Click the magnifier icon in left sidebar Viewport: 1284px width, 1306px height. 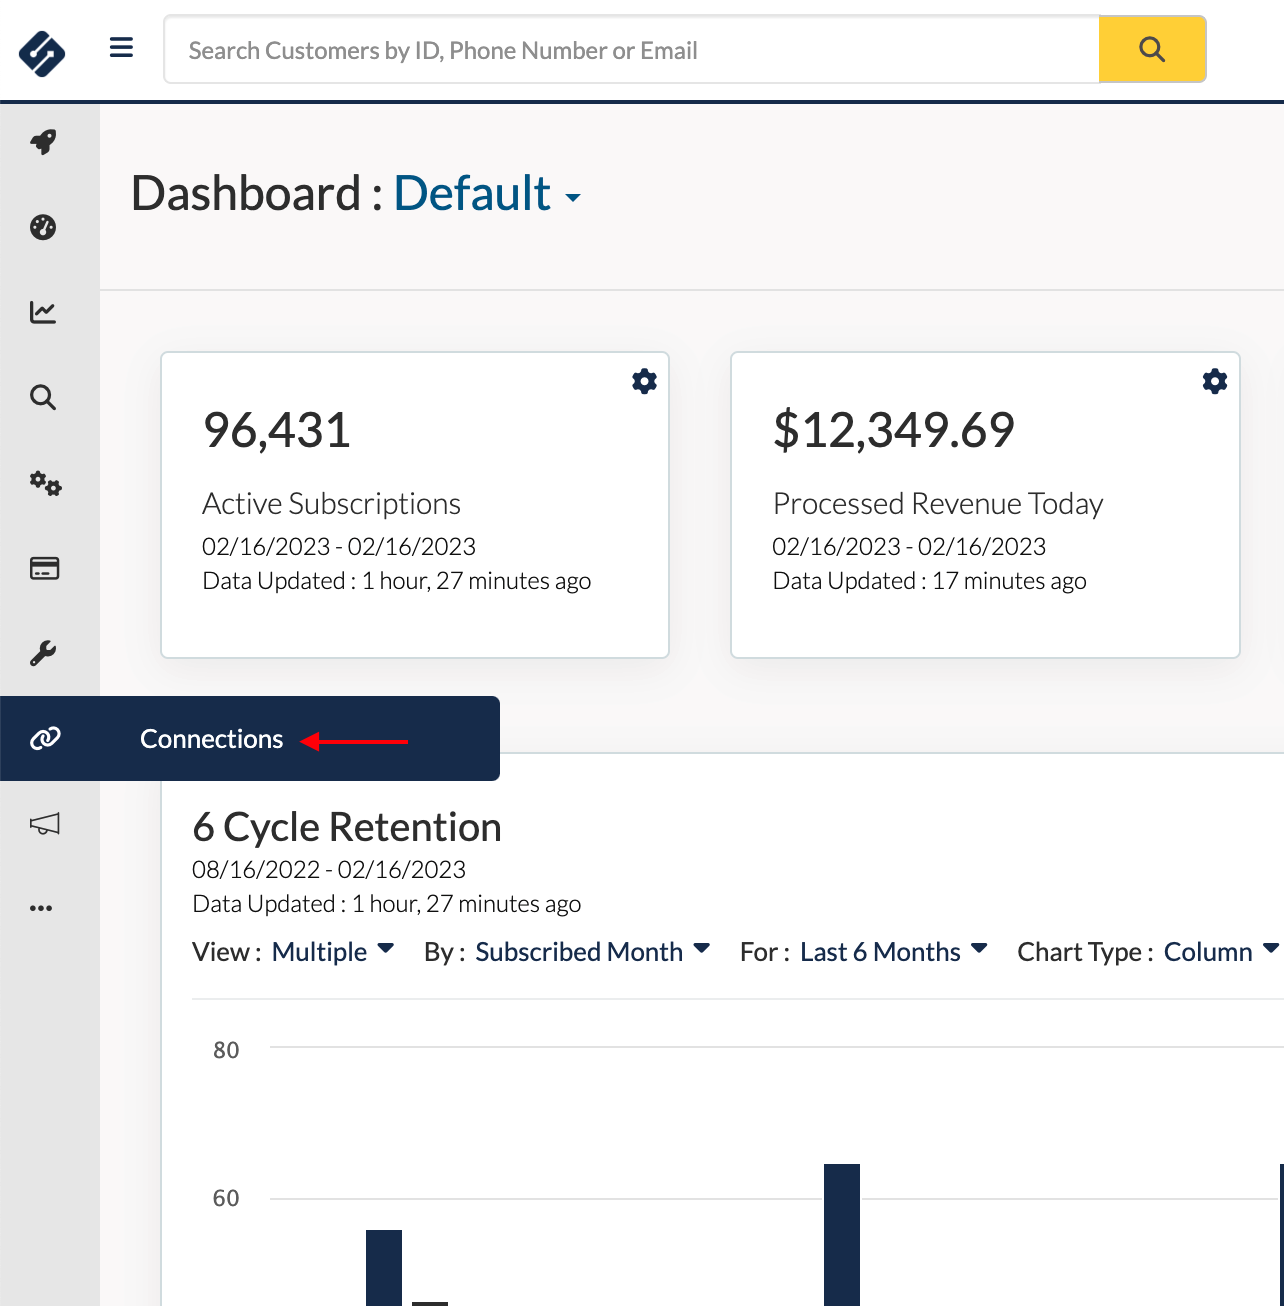(43, 398)
